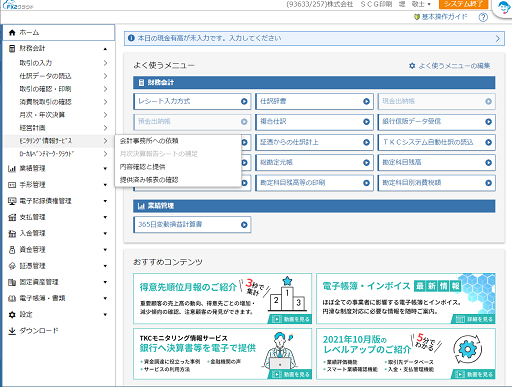Expand the 業績管理 section arrow
The image size is (512, 387).
[x=105, y=169]
